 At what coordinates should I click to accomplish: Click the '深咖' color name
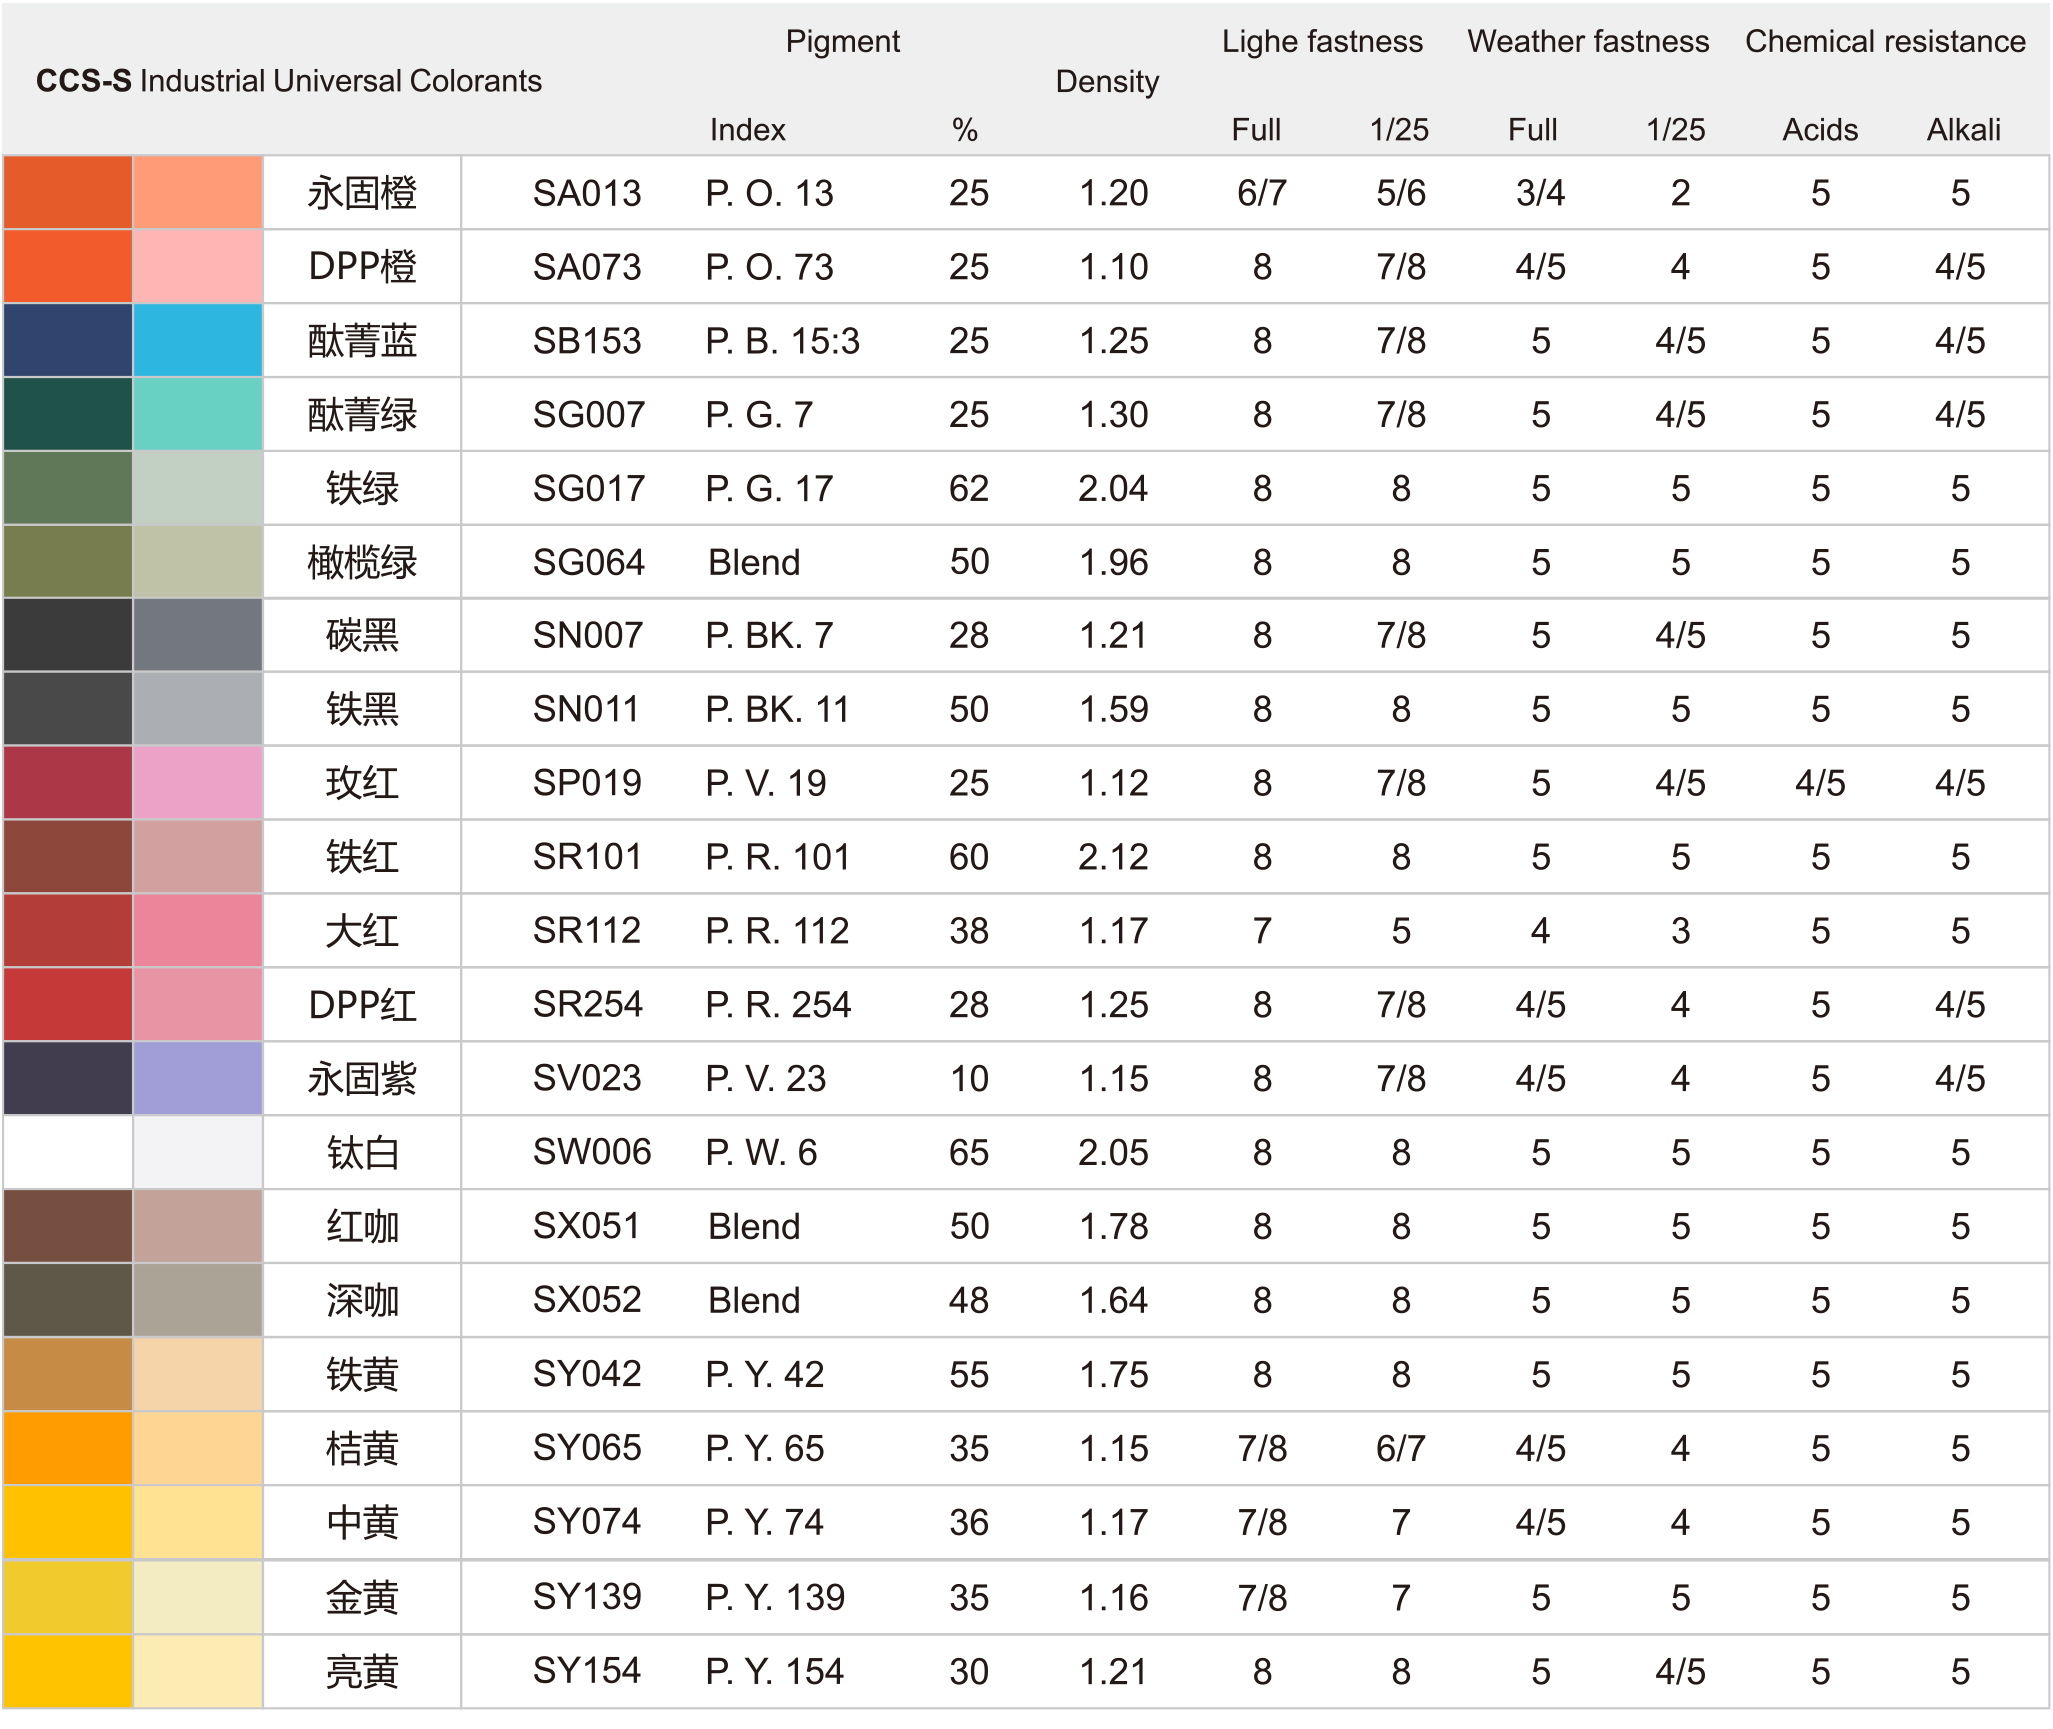pos(362,1300)
